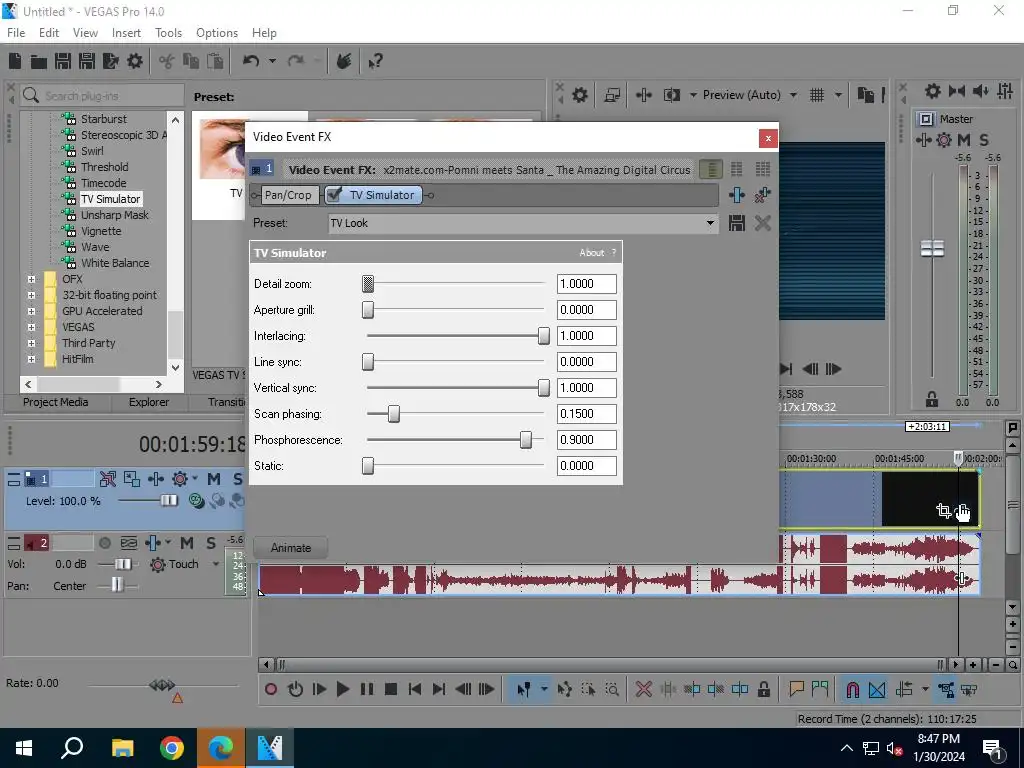The image size is (1024, 768).
Task: Open Undo history dropdown arrow
Action: click(x=272, y=61)
